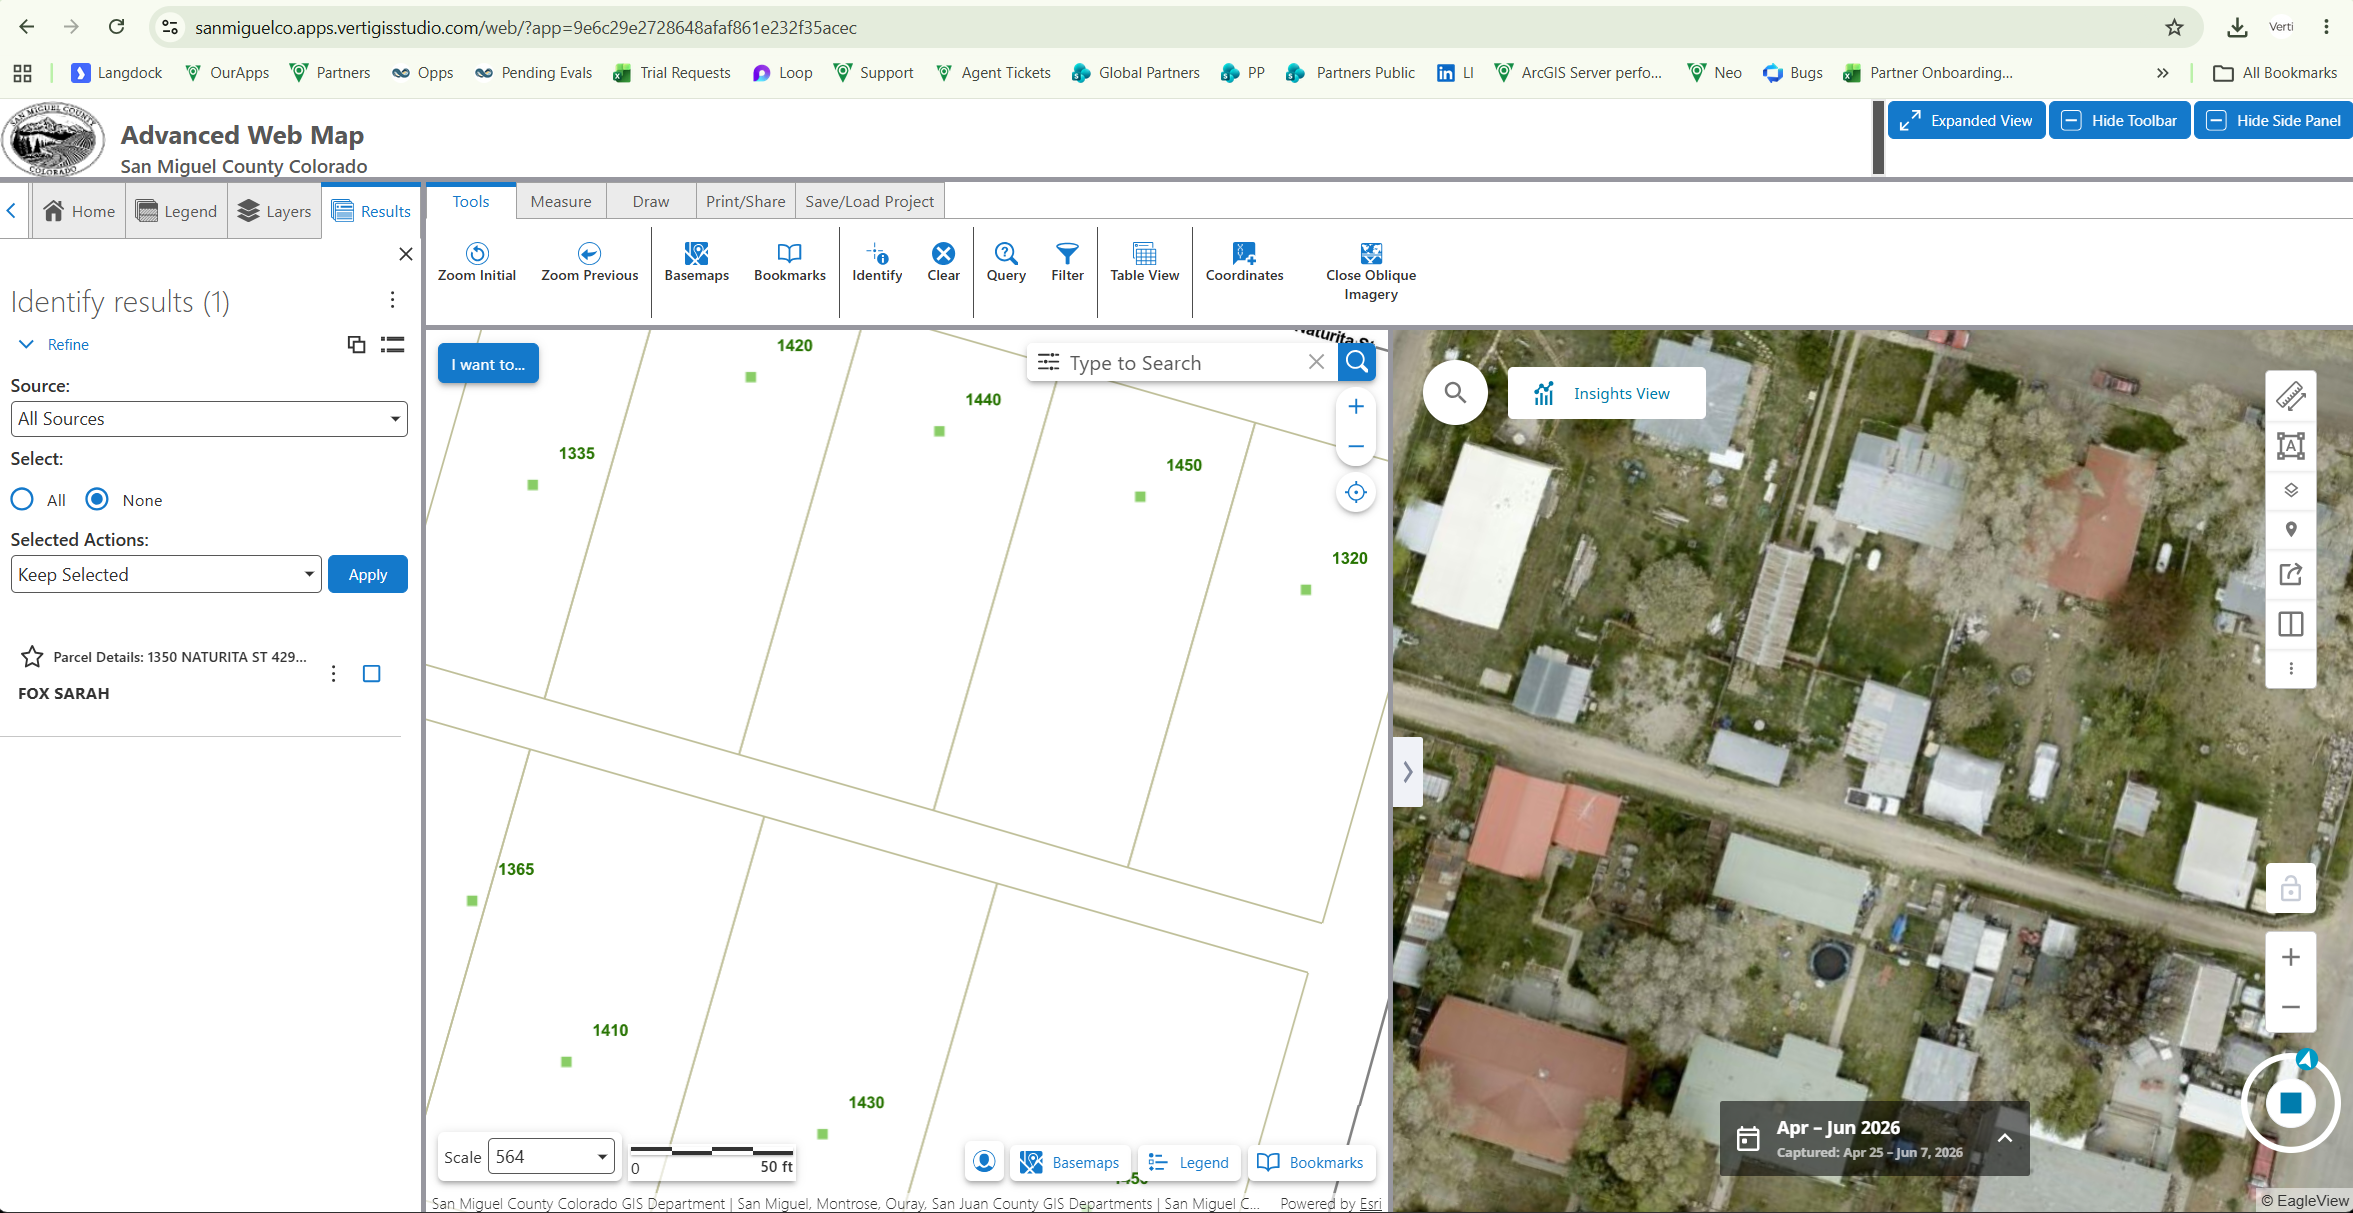Click the Hide Side Panel button
The height and width of the screenshot is (1213, 2353).
pos(2274,120)
